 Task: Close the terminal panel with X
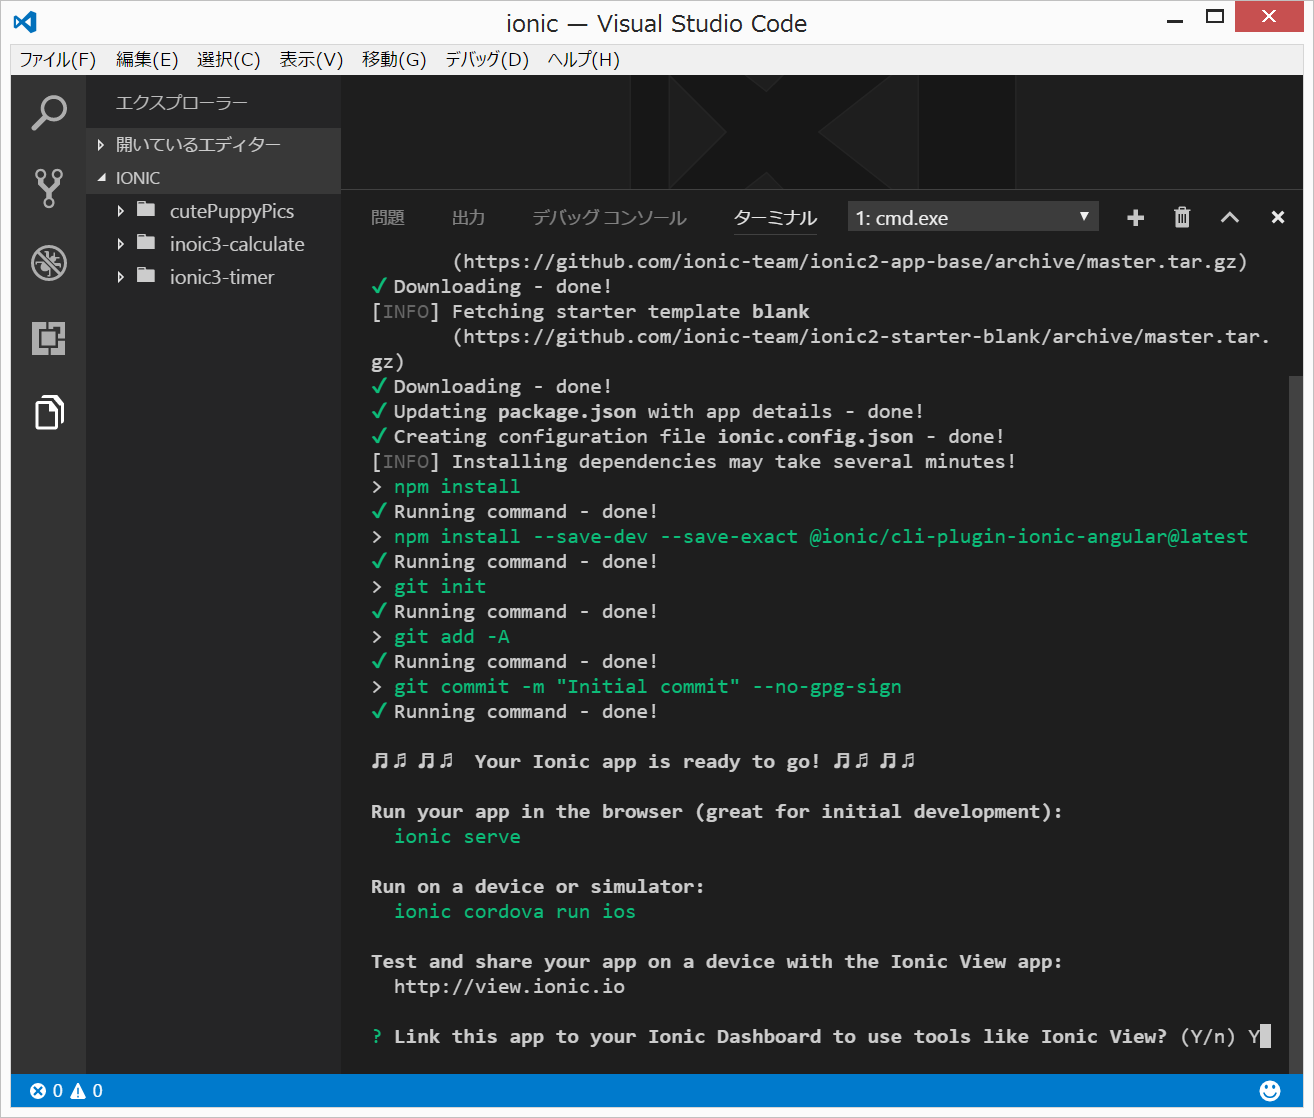1277,218
